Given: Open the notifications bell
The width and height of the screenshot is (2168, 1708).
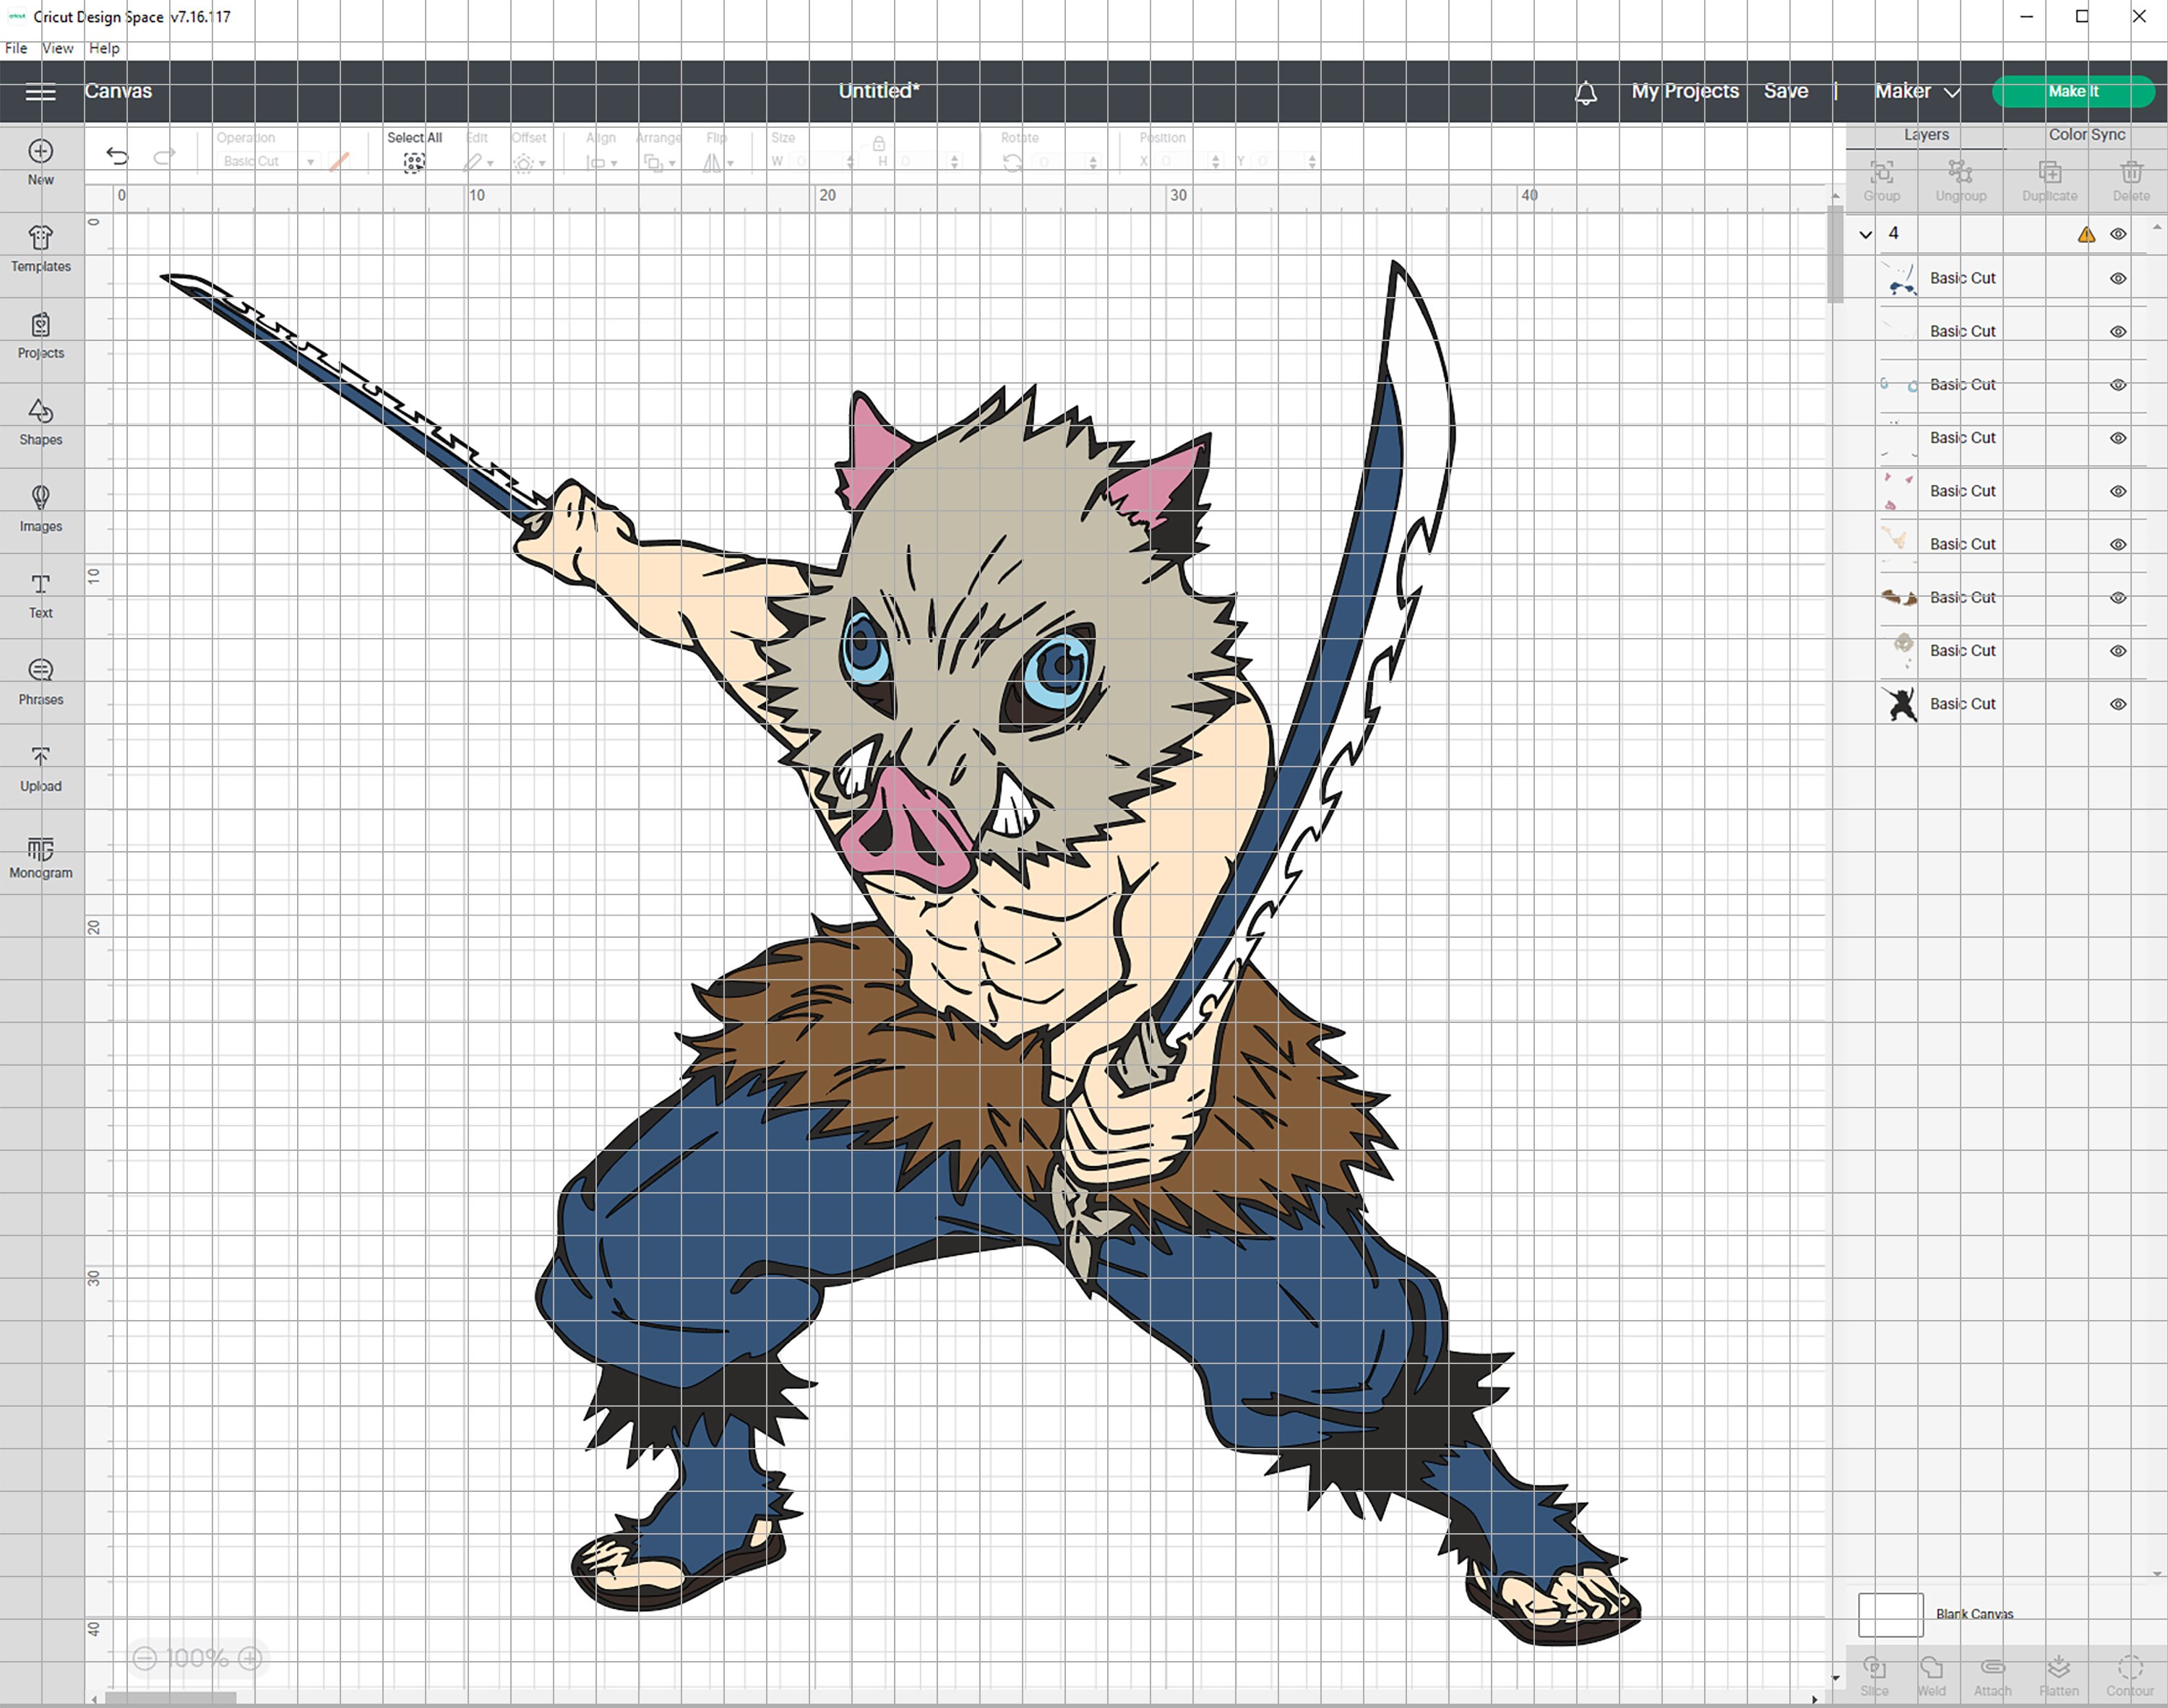Looking at the screenshot, I should tap(1586, 92).
